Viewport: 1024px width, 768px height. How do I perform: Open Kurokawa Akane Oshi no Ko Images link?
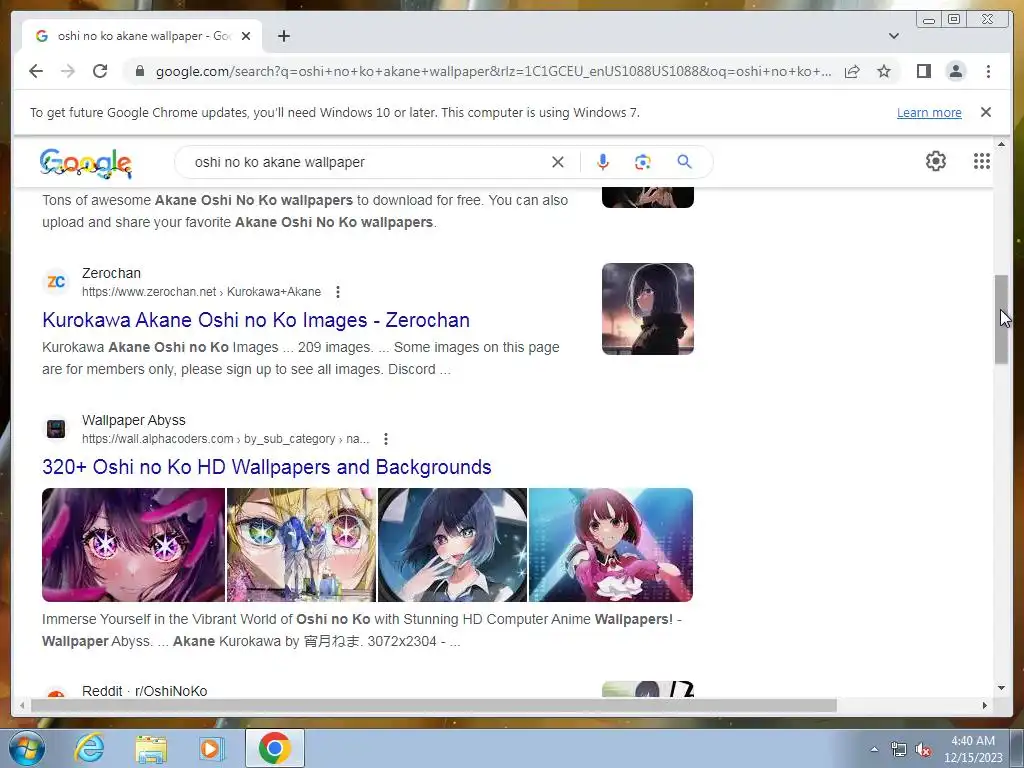click(256, 320)
